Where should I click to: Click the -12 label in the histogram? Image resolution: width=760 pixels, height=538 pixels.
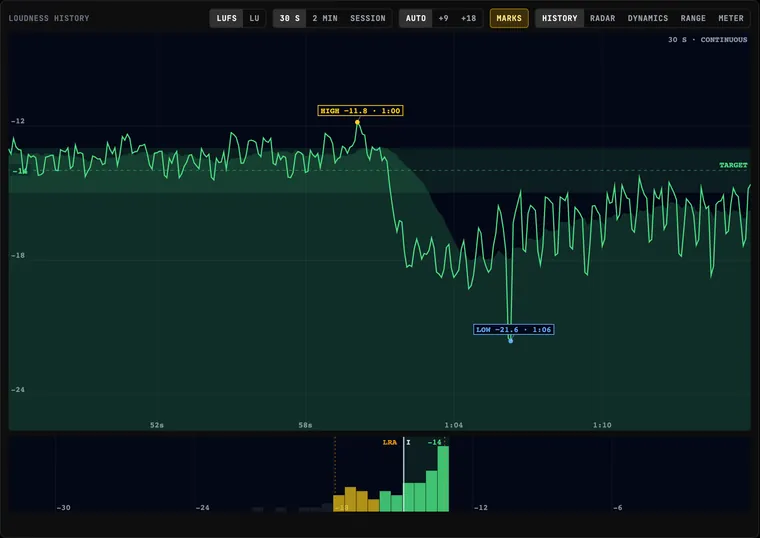[x=480, y=508]
